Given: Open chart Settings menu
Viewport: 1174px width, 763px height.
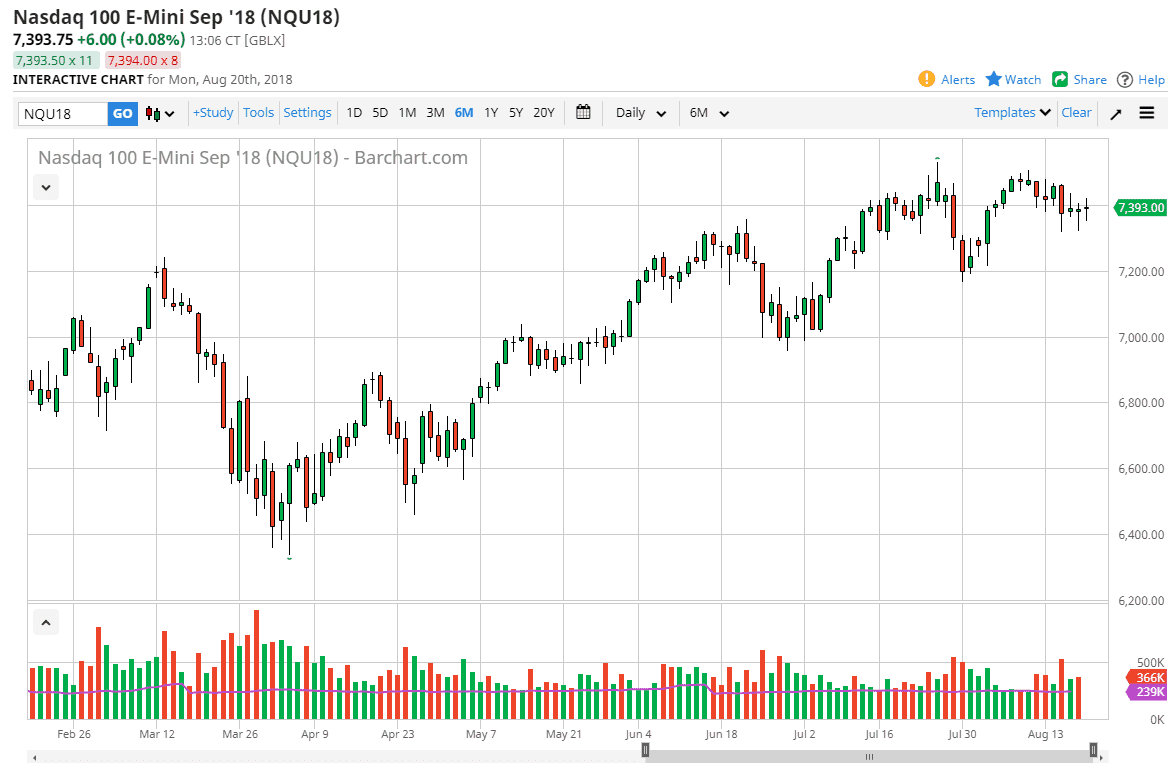Looking at the screenshot, I should coord(307,112).
